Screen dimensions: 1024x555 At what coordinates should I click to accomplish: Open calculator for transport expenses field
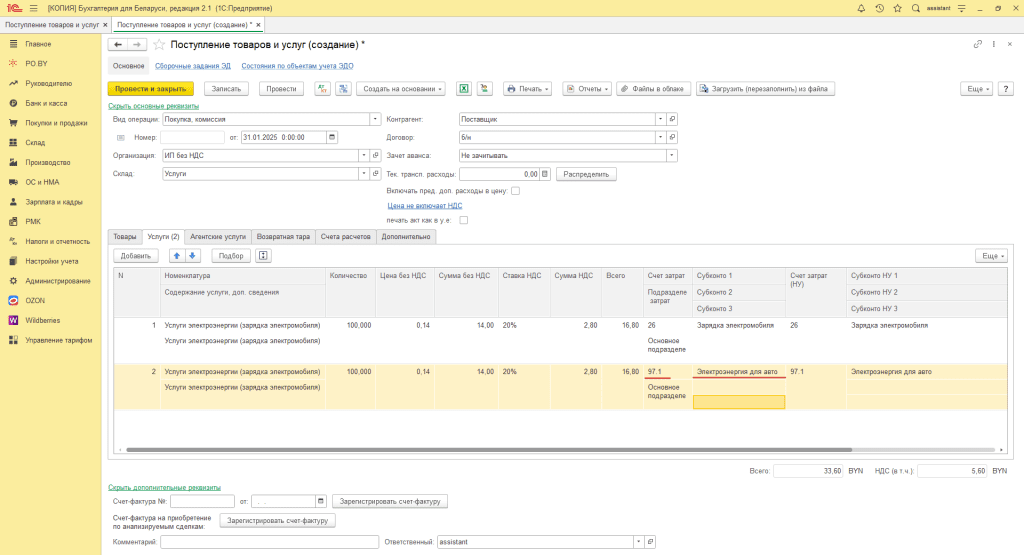545,173
